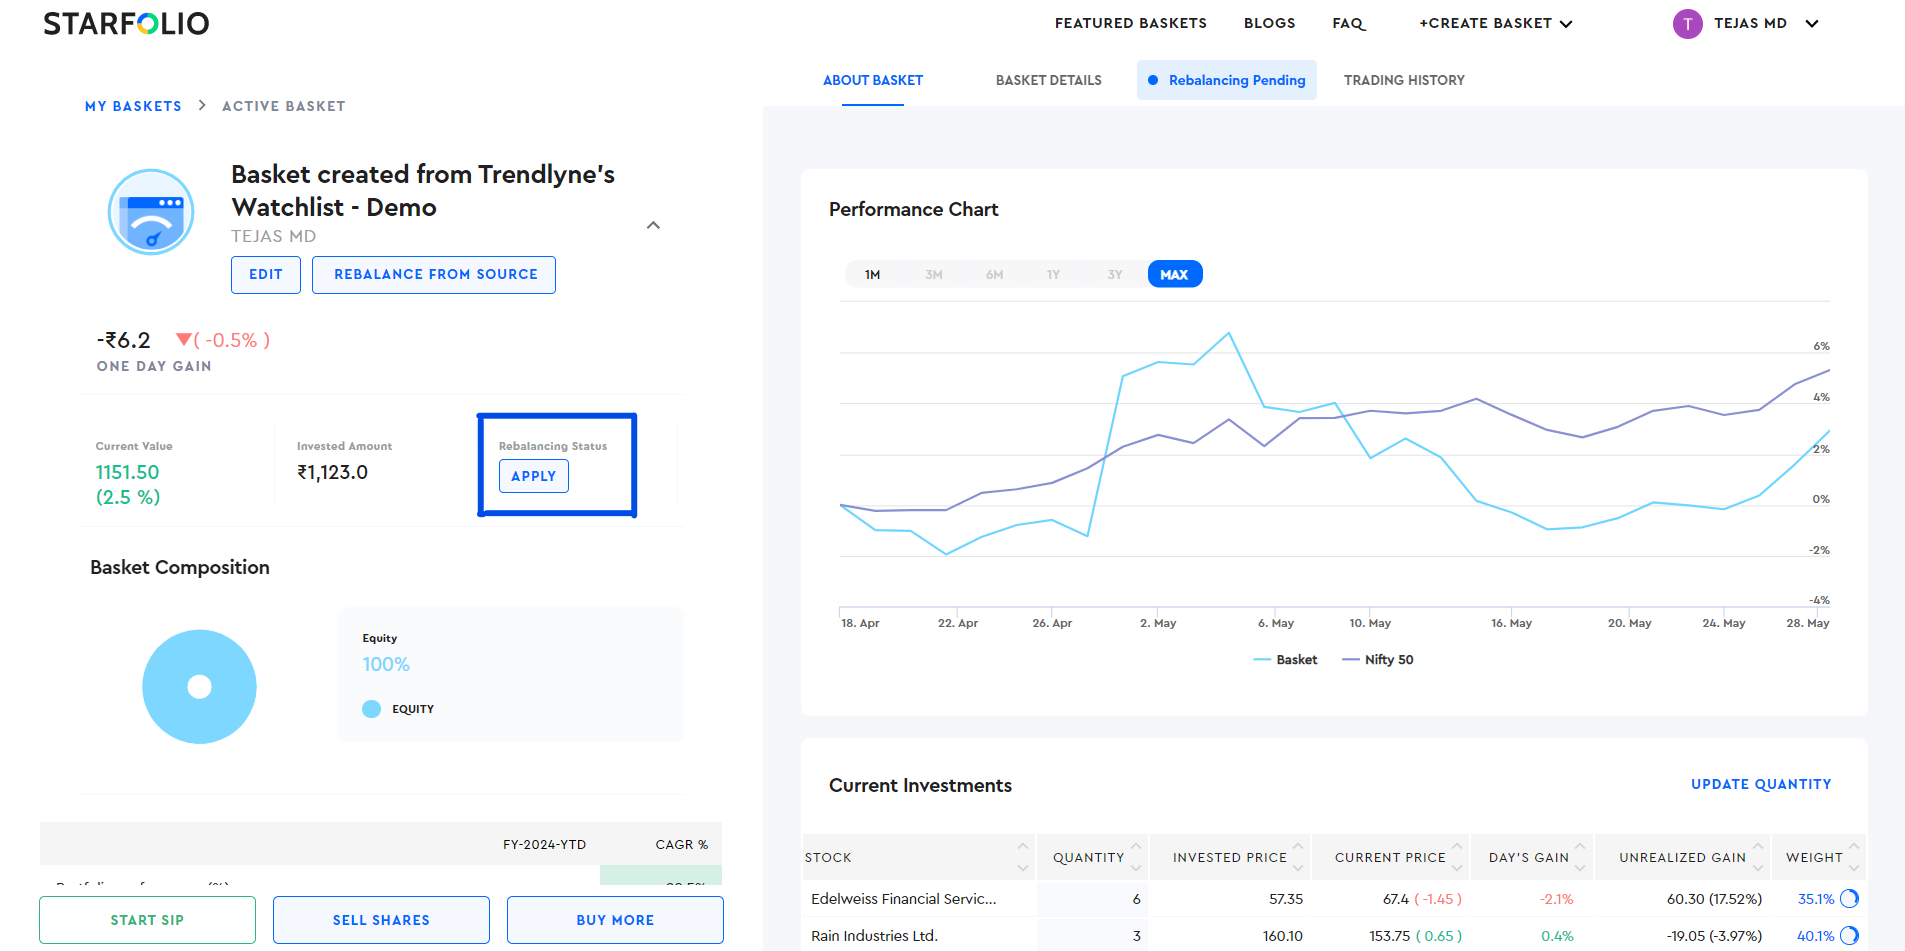Select the MAX chart range
This screenshot has width=1905, height=951.
point(1175,274)
